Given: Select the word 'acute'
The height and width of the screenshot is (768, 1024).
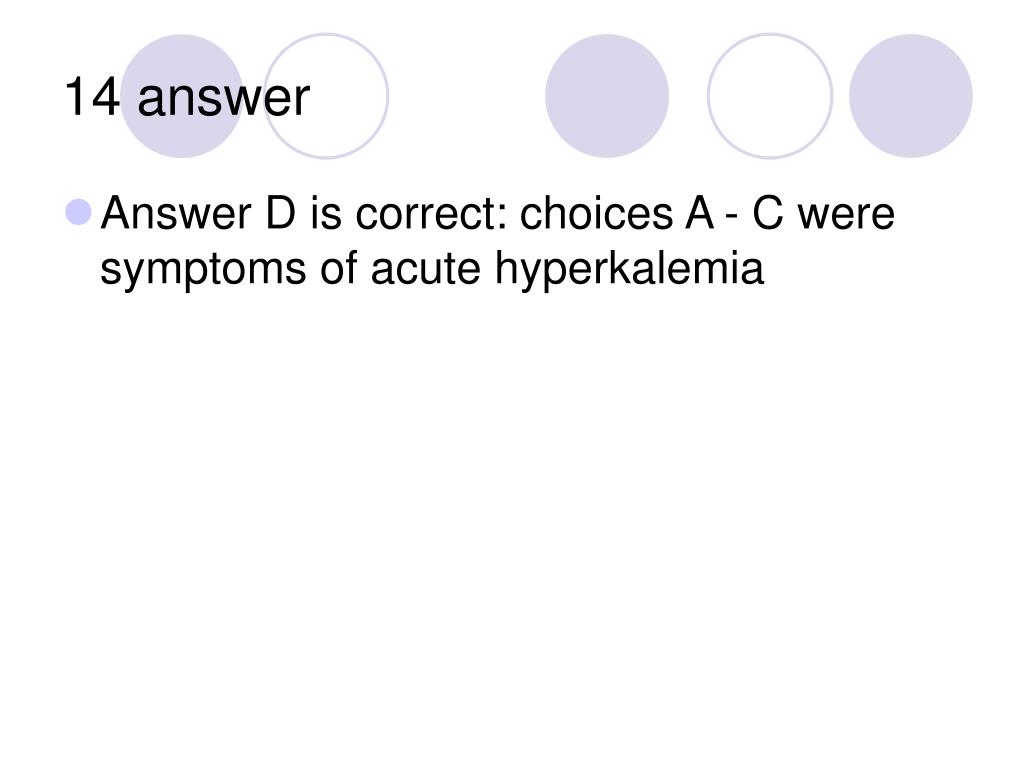Looking at the screenshot, I should coord(426,270).
